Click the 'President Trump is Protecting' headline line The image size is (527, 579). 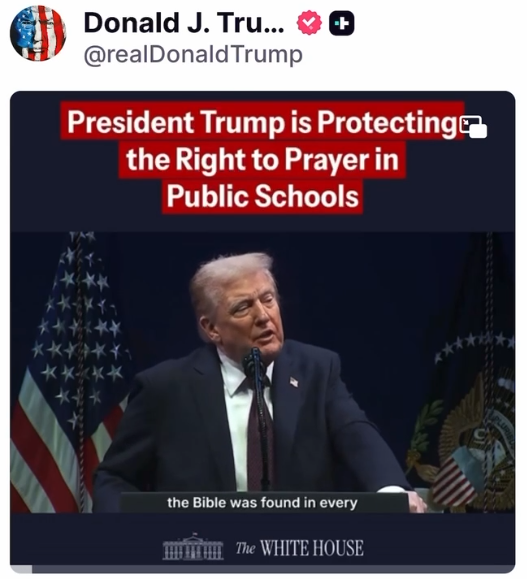click(x=262, y=121)
